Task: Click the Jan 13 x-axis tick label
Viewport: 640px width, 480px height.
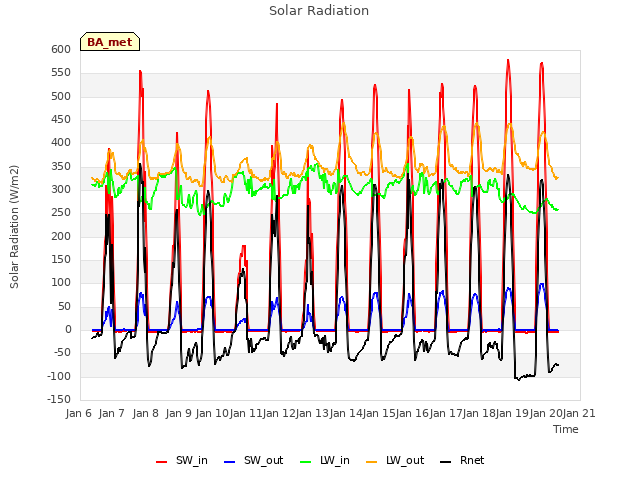Action: point(312,413)
